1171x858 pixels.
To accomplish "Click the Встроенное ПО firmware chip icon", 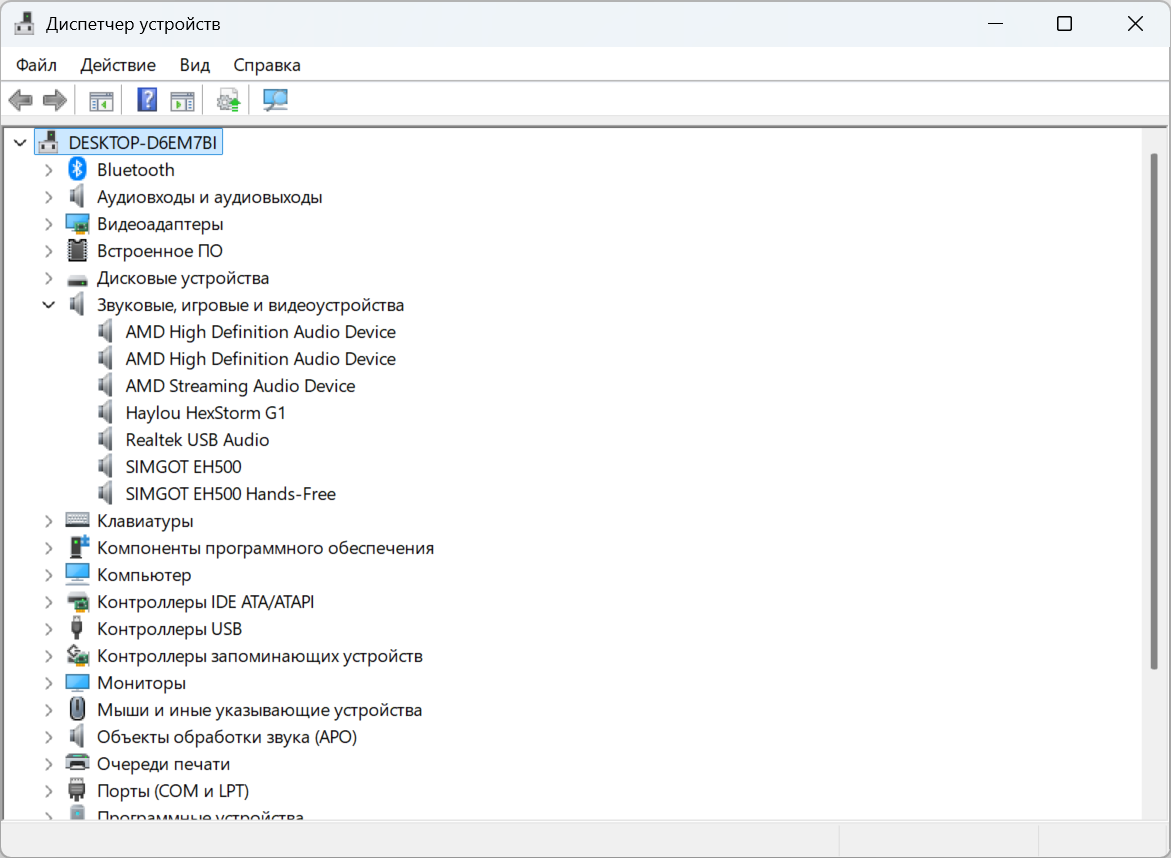I will point(77,251).
